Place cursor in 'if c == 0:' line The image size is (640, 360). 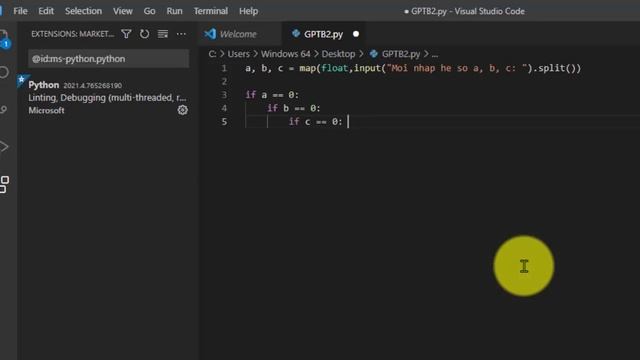tap(316, 122)
